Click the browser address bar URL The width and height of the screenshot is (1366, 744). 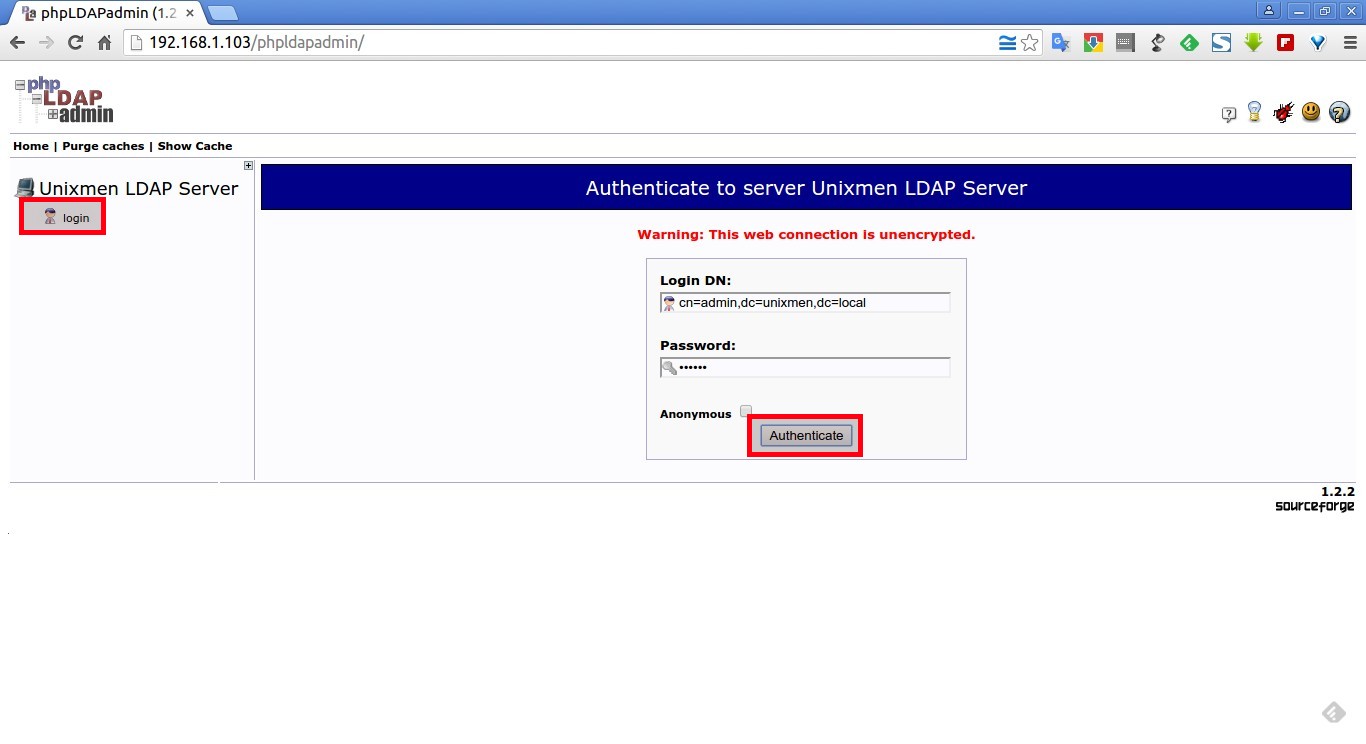(256, 43)
